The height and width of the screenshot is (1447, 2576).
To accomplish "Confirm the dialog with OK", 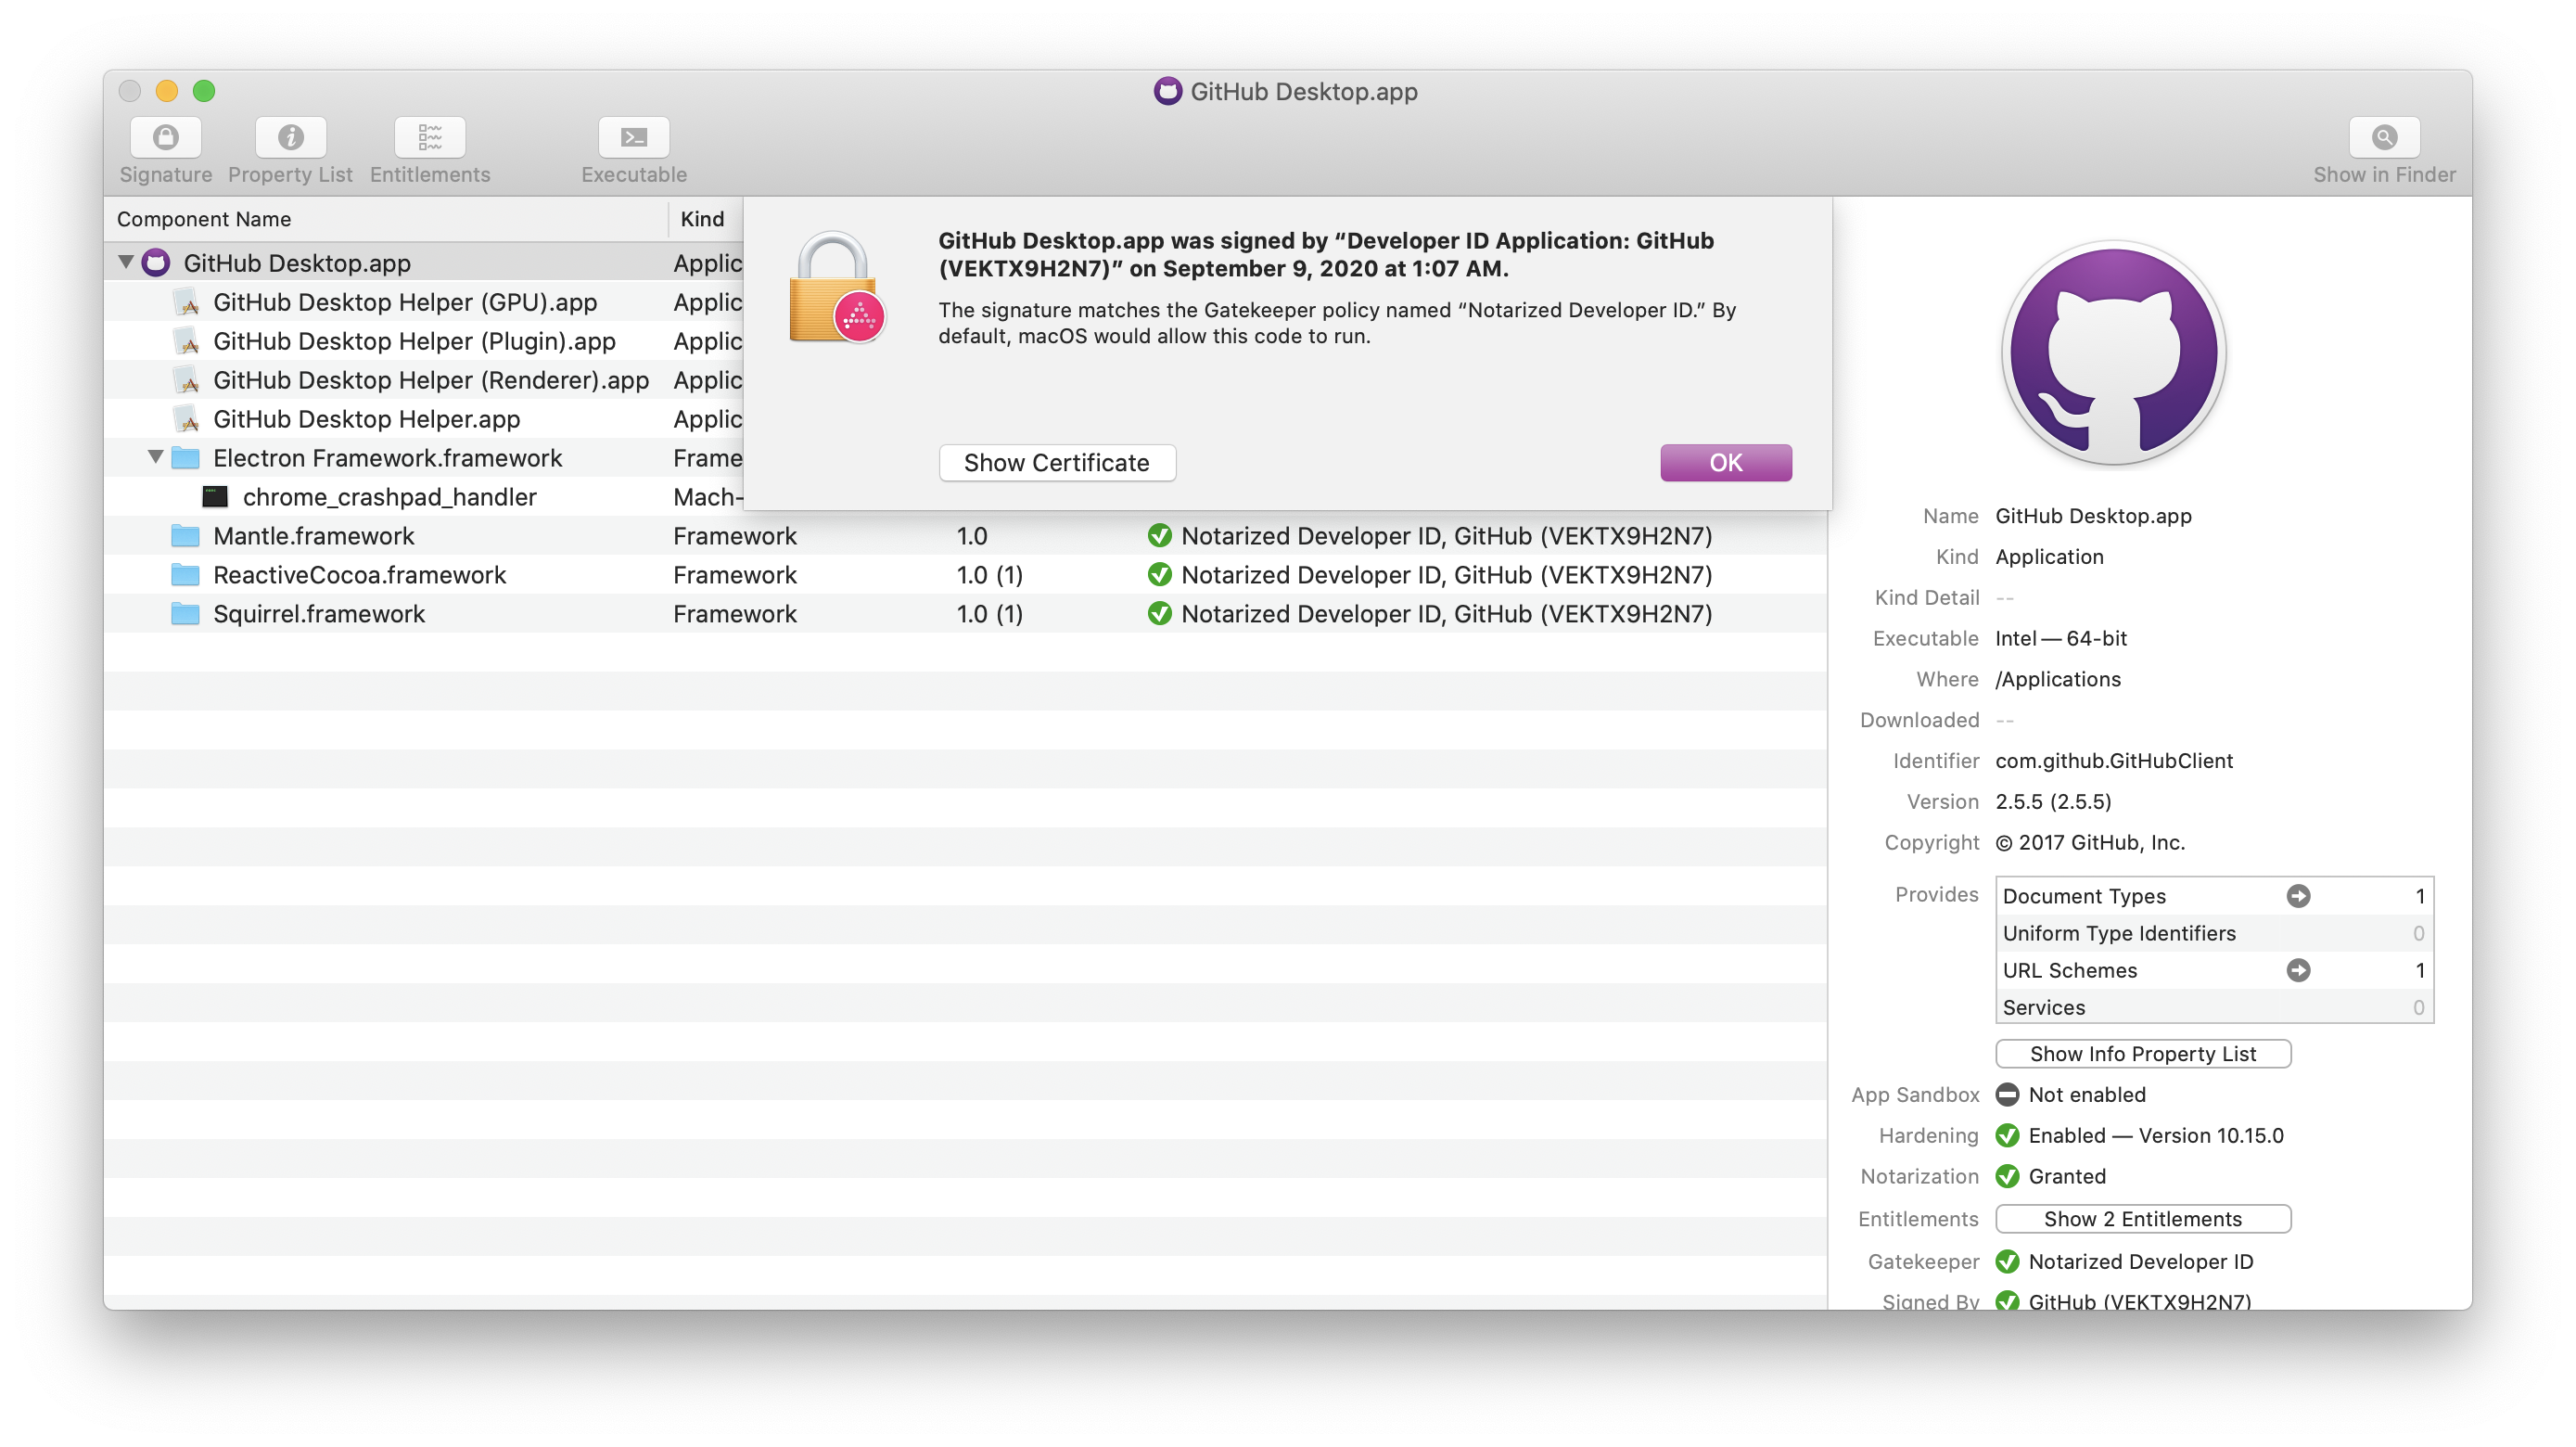I will (1725, 463).
